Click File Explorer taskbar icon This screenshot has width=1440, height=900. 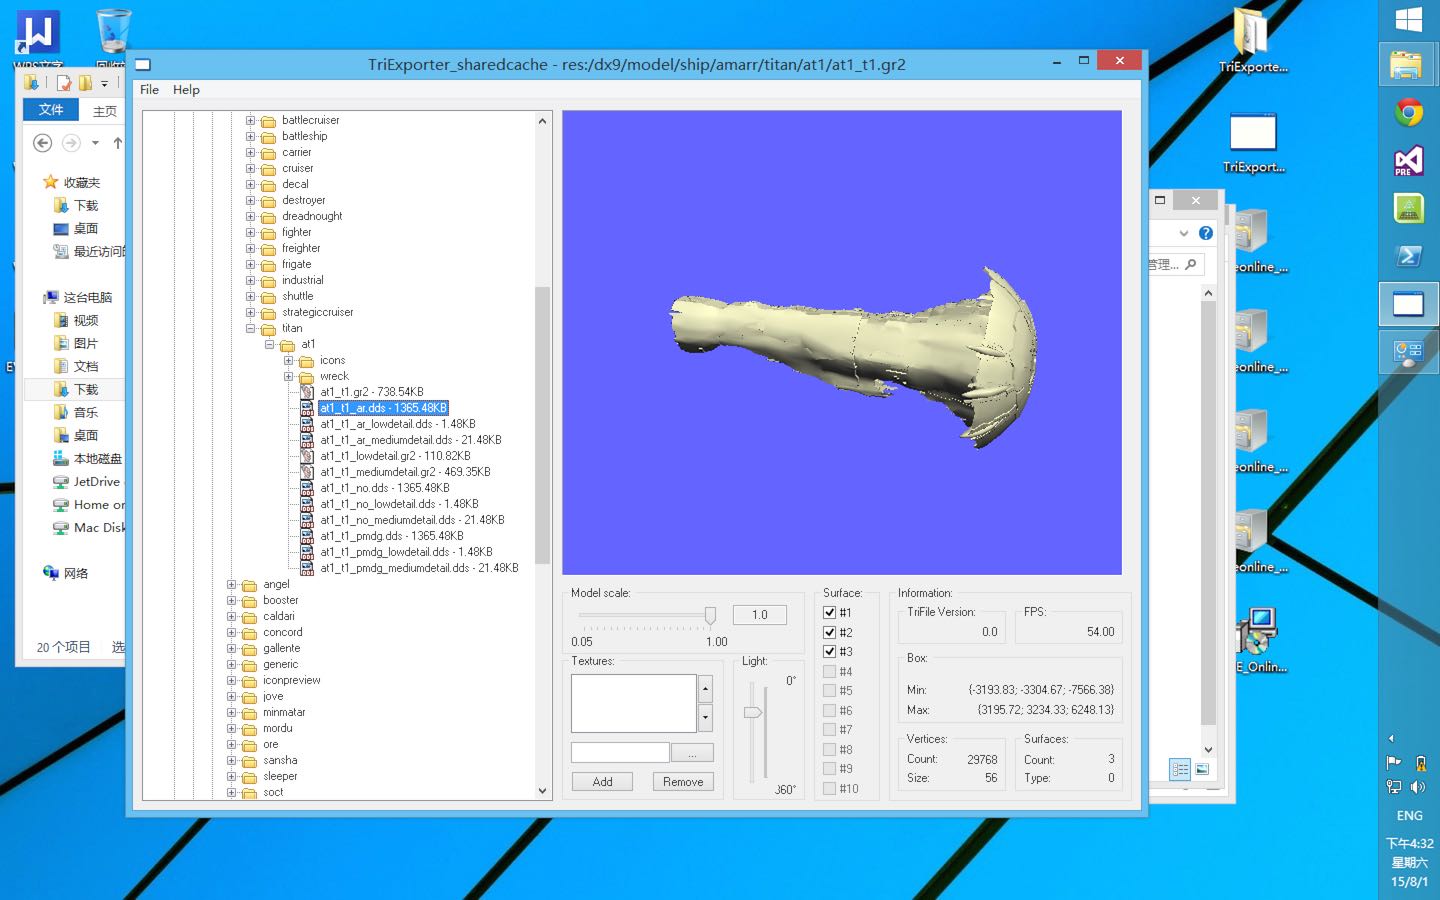tap(1408, 65)
